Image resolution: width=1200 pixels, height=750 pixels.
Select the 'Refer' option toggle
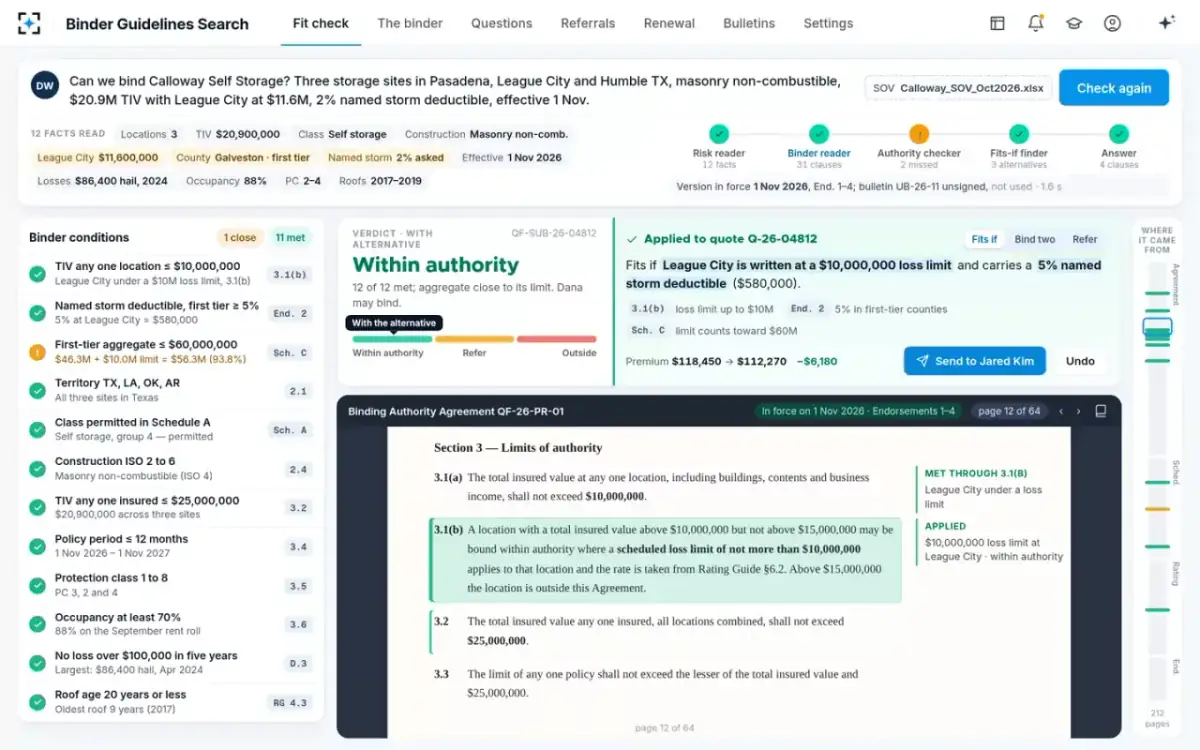[x=1085, y=240]
